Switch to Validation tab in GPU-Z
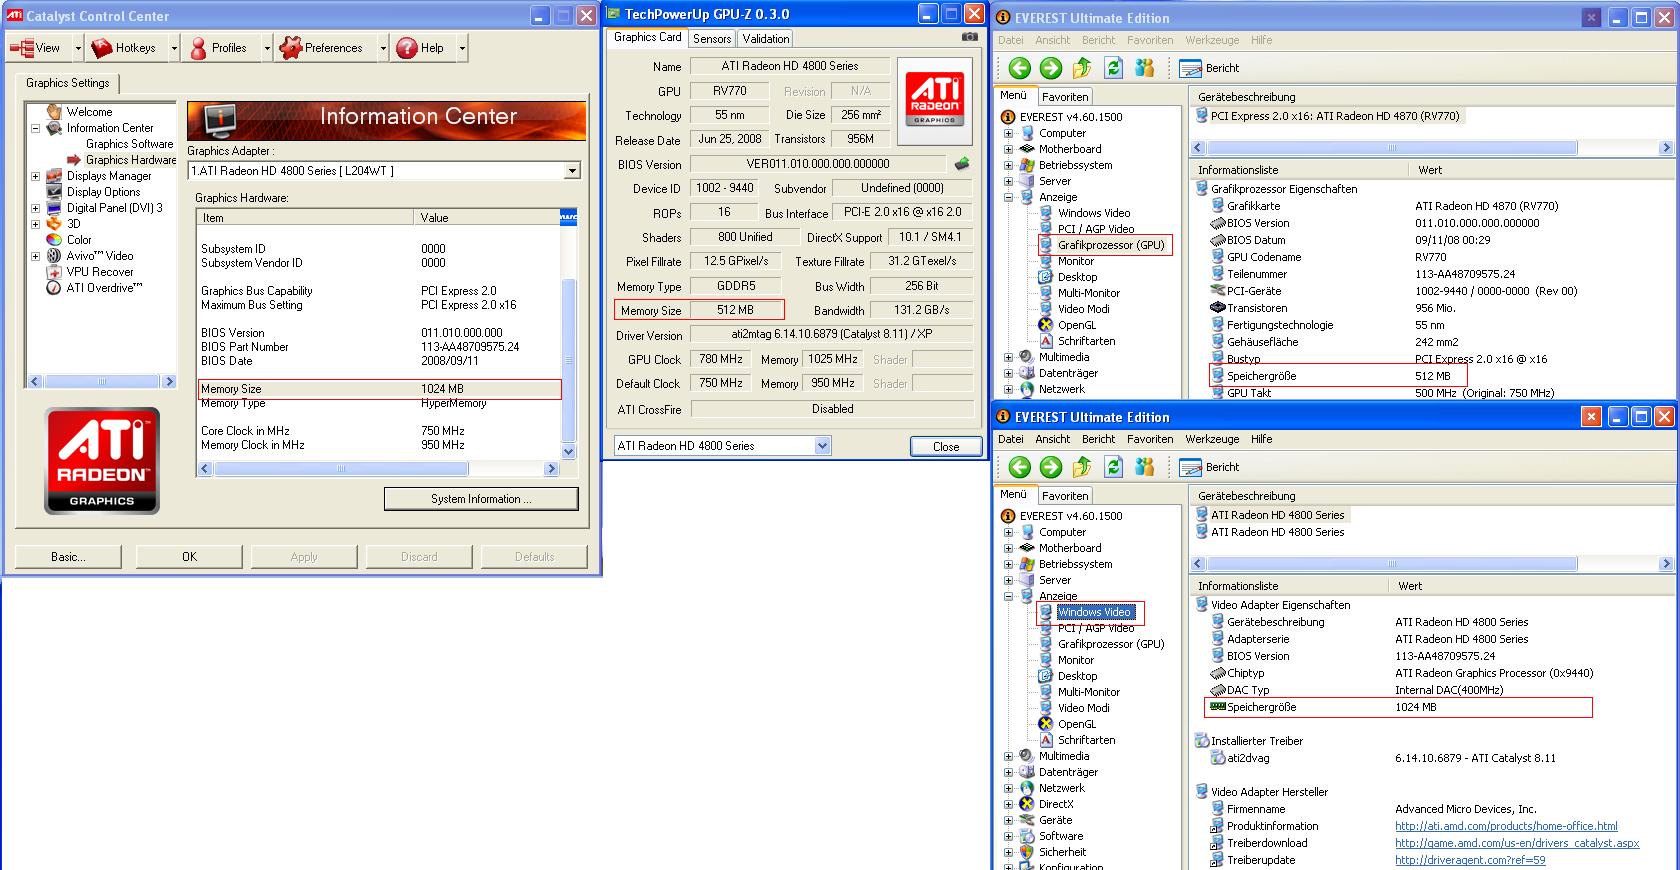 point(766,39)
